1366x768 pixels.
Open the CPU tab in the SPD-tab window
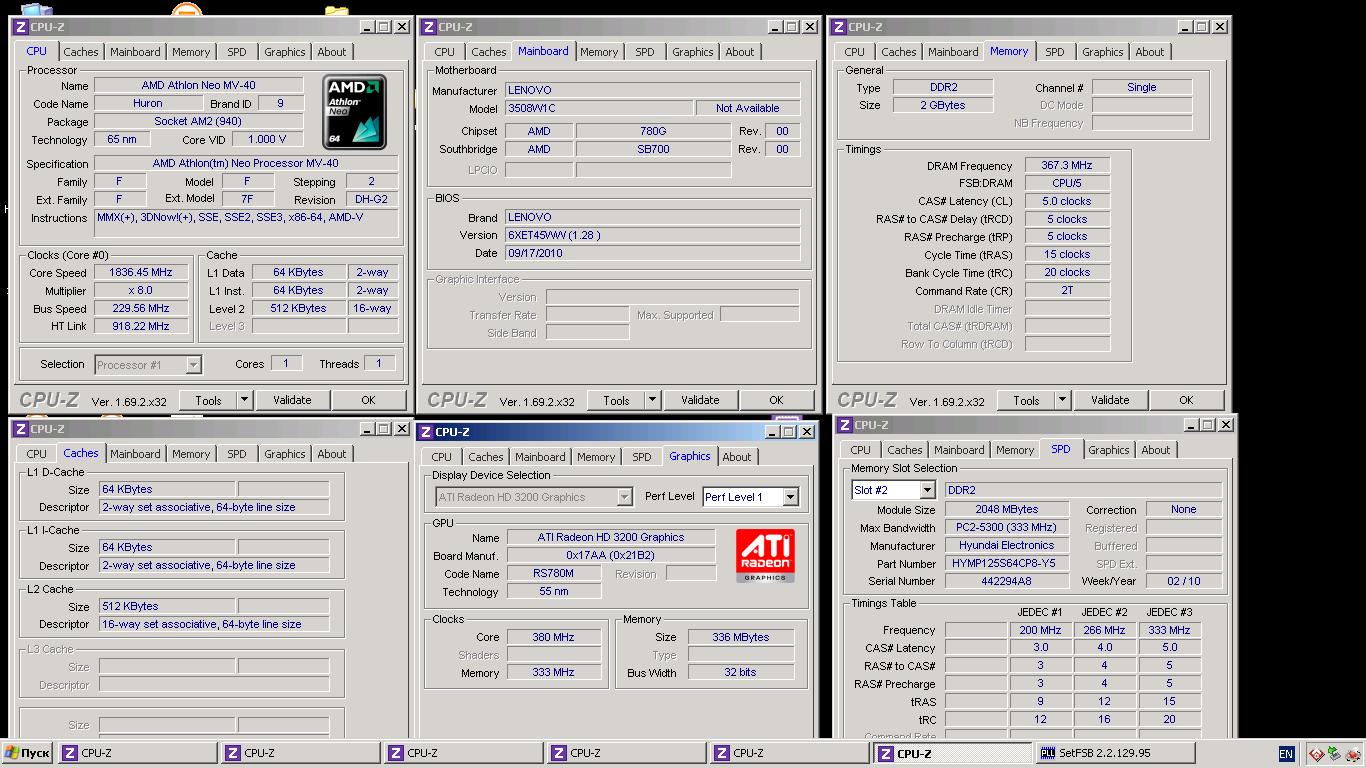860,450
